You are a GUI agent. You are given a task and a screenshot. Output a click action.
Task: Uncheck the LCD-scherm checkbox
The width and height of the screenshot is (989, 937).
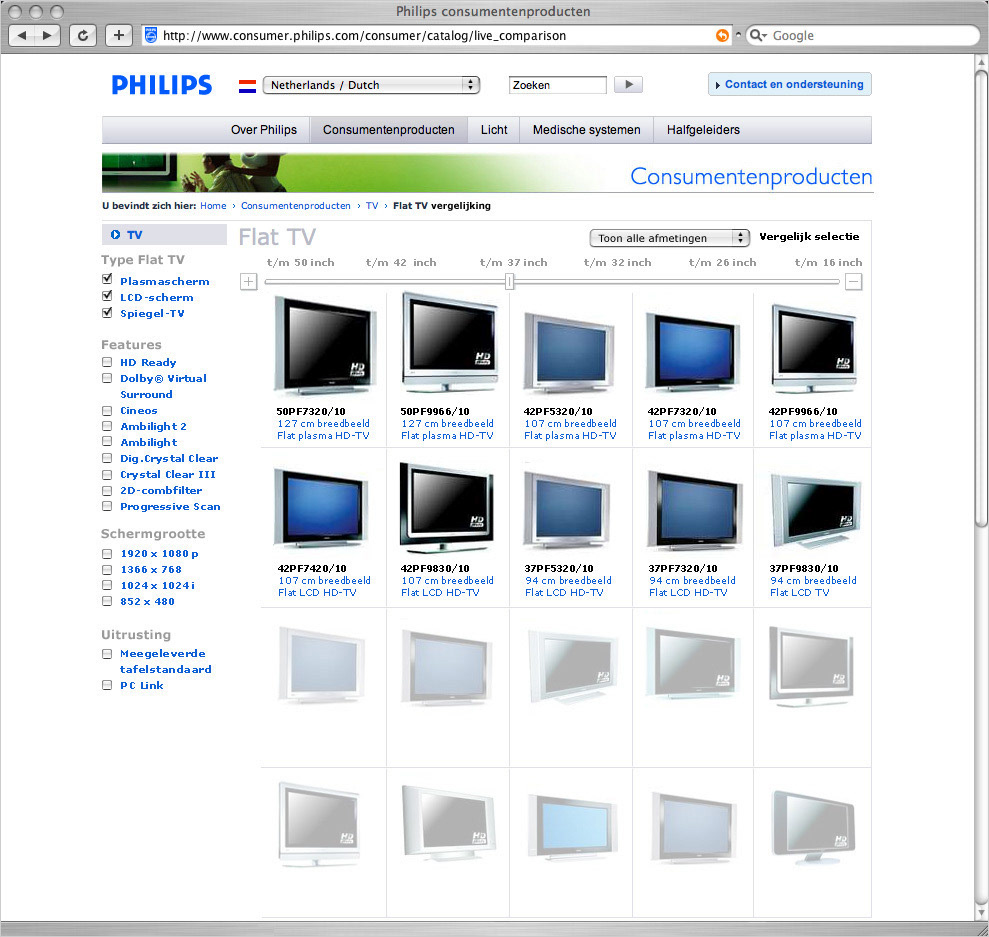point(107,296)
